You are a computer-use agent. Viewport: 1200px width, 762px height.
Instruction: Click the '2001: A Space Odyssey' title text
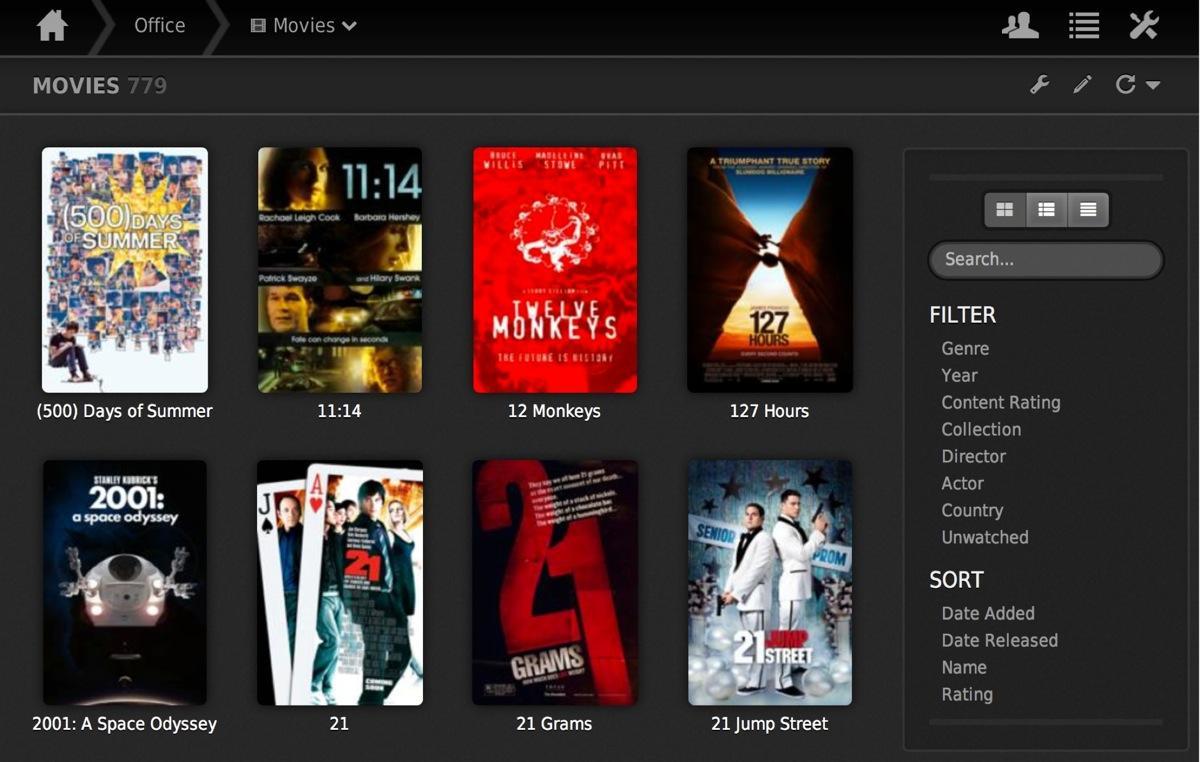pos(124,724)
